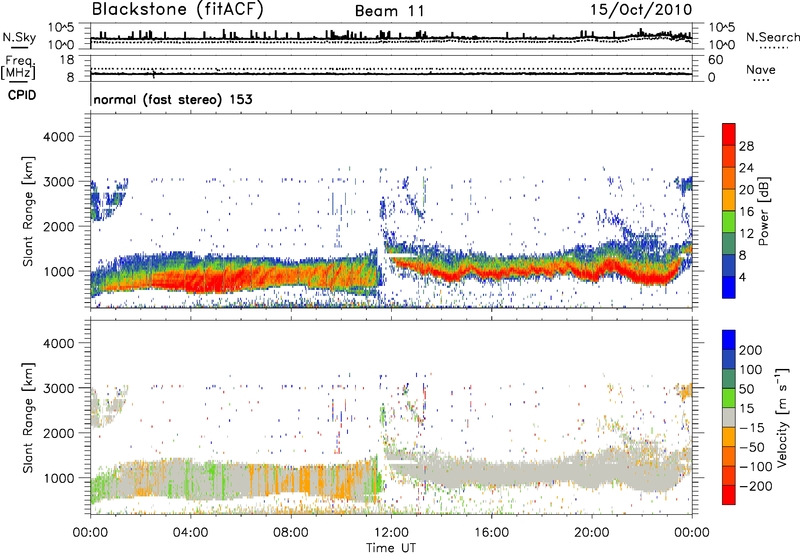
Task: Click velocity colorbar tick value -15
Action: coord(752,427)
